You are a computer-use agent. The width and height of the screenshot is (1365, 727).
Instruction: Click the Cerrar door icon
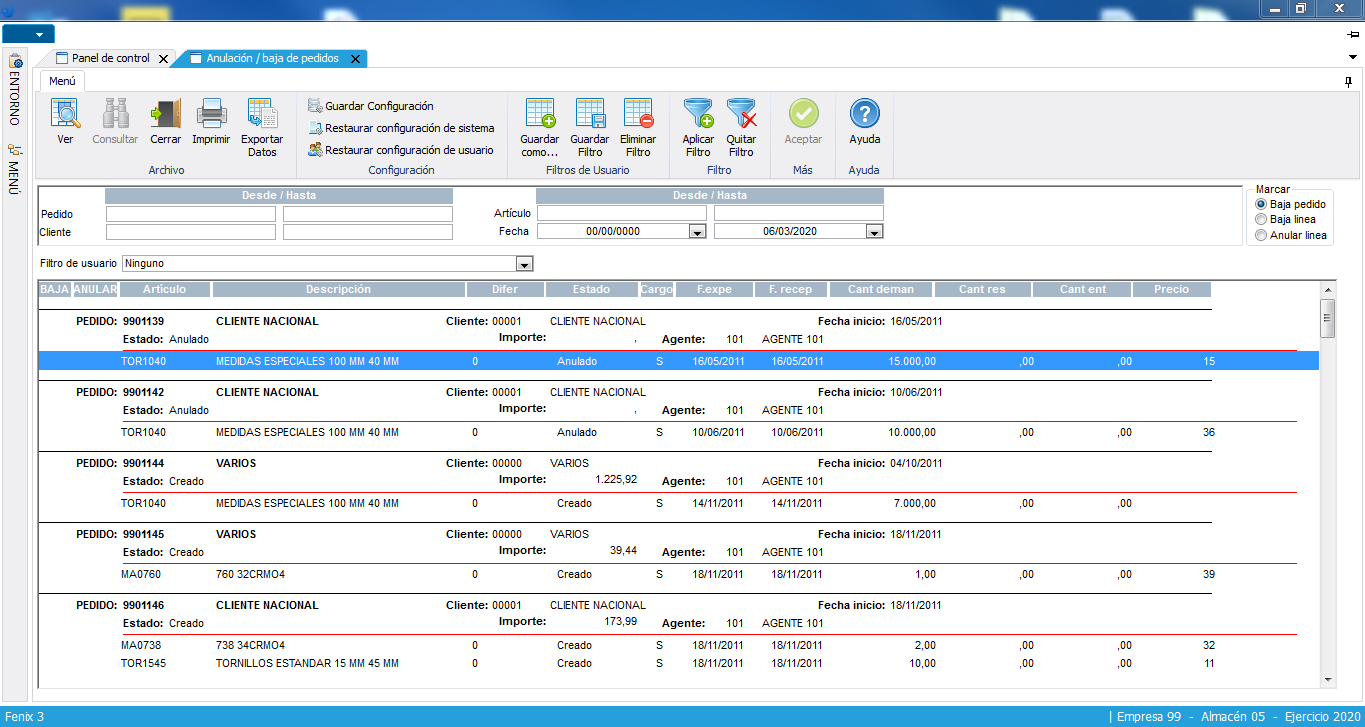165,114
